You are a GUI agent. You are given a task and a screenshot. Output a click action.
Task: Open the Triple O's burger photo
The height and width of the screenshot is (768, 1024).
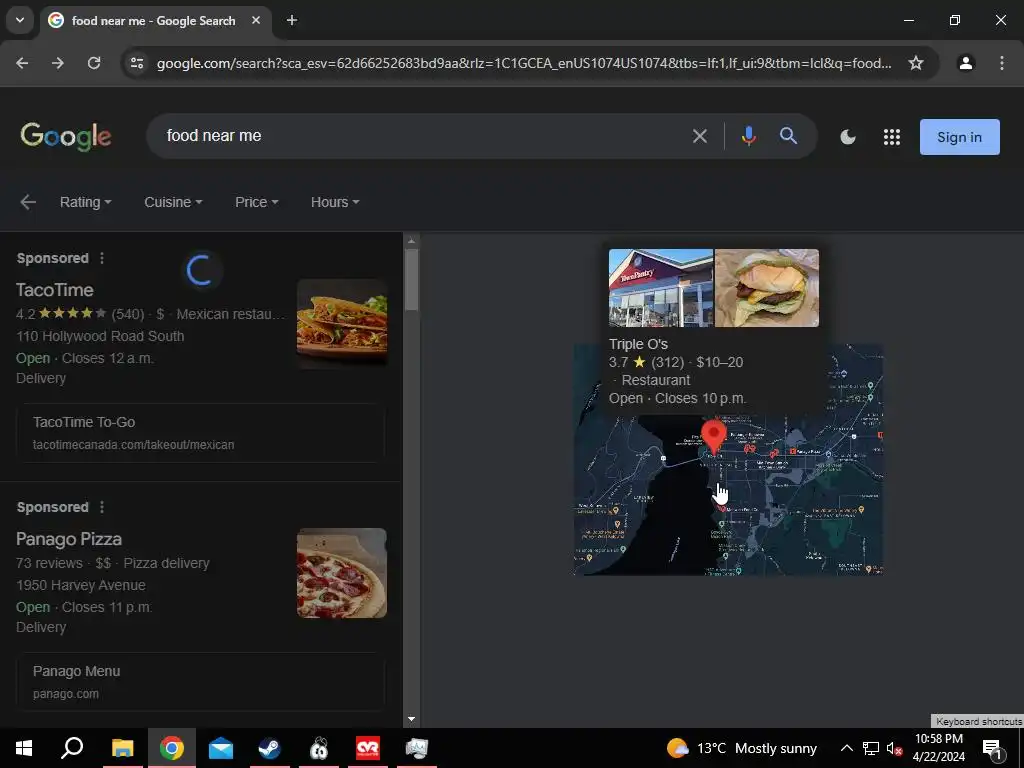(767, 287)
